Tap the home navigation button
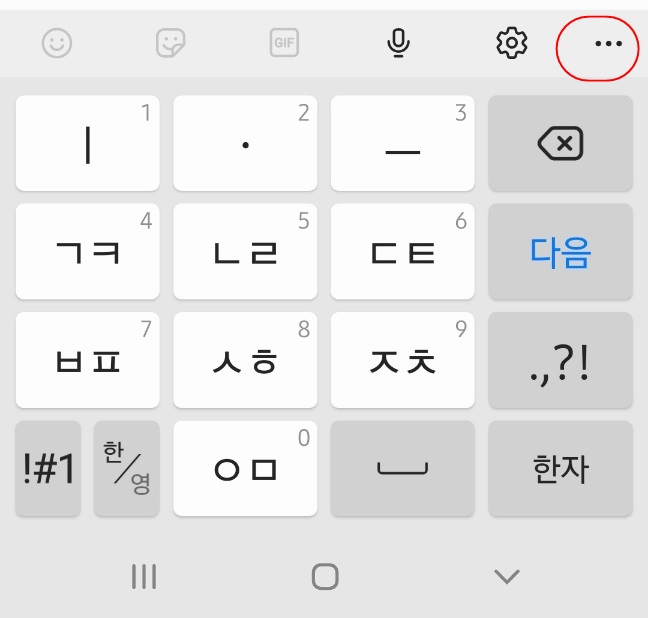Screen dimensions: 648x618 pos(325,576)
